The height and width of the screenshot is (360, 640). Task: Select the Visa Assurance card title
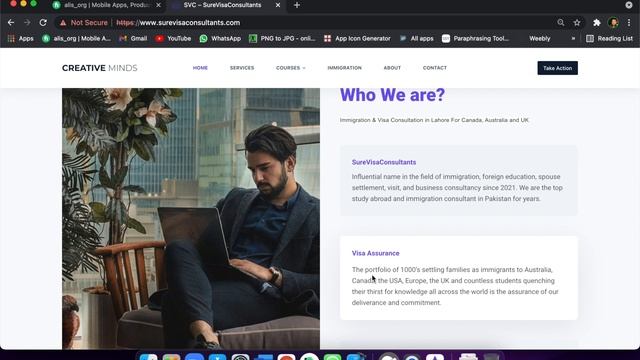click(376, 253)
